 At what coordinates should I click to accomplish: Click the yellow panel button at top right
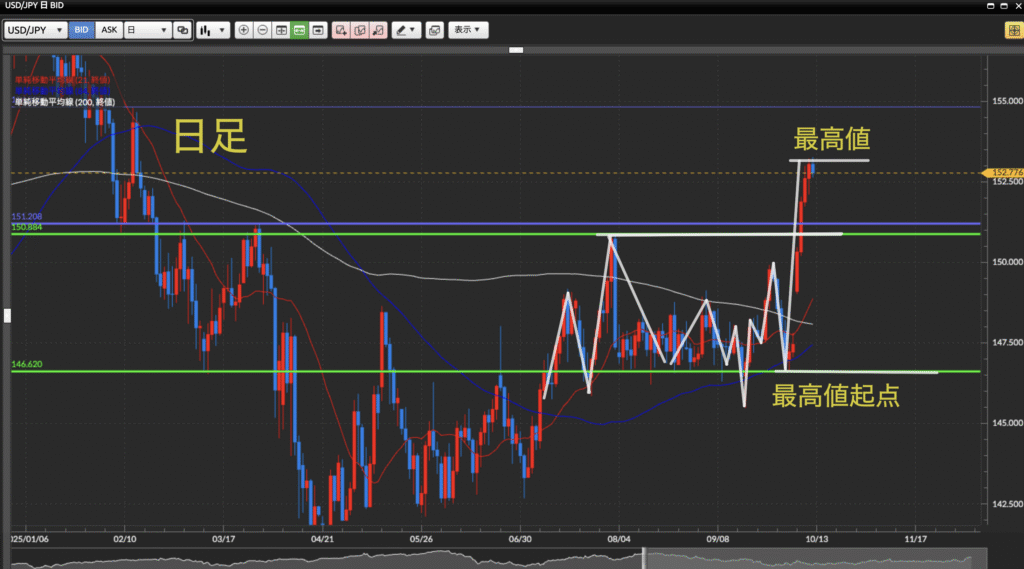click(1012, 31)
